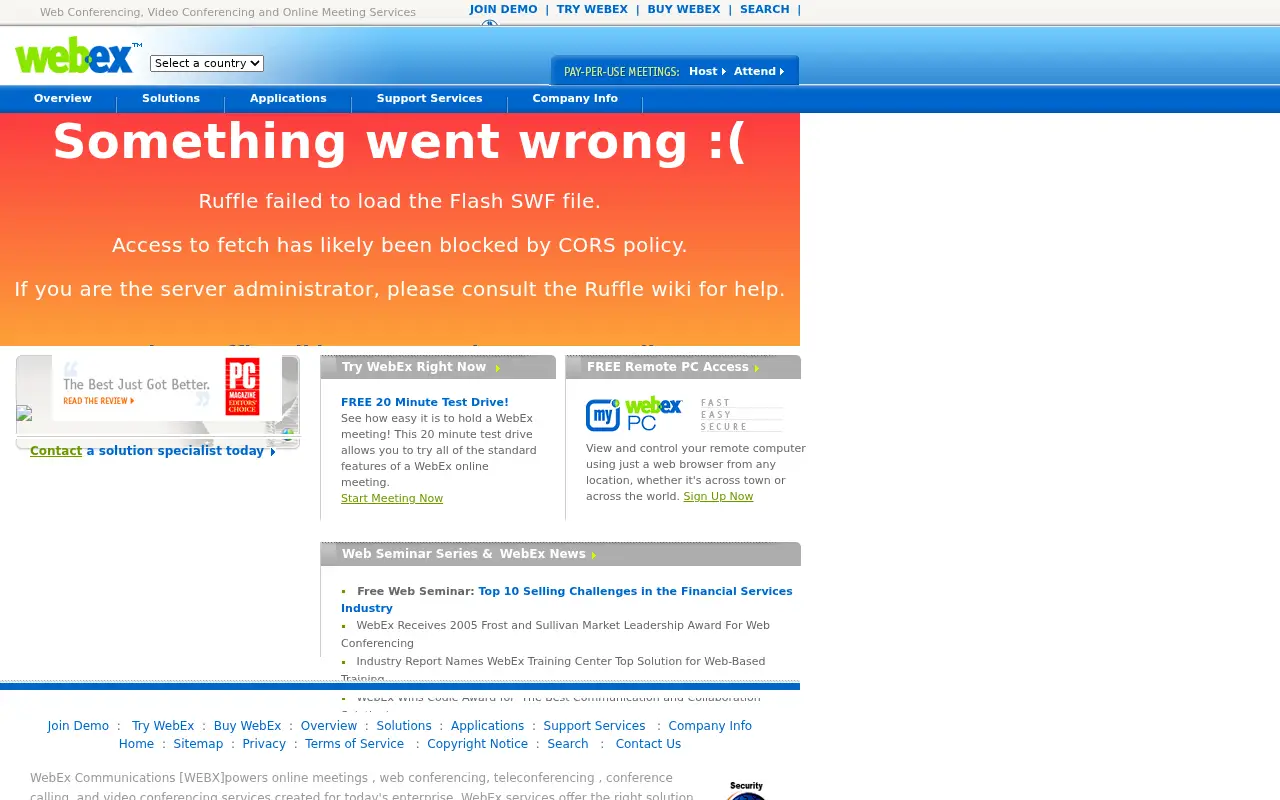
Task: Click the My WebEx PC logo
Action: click(635, 414)
